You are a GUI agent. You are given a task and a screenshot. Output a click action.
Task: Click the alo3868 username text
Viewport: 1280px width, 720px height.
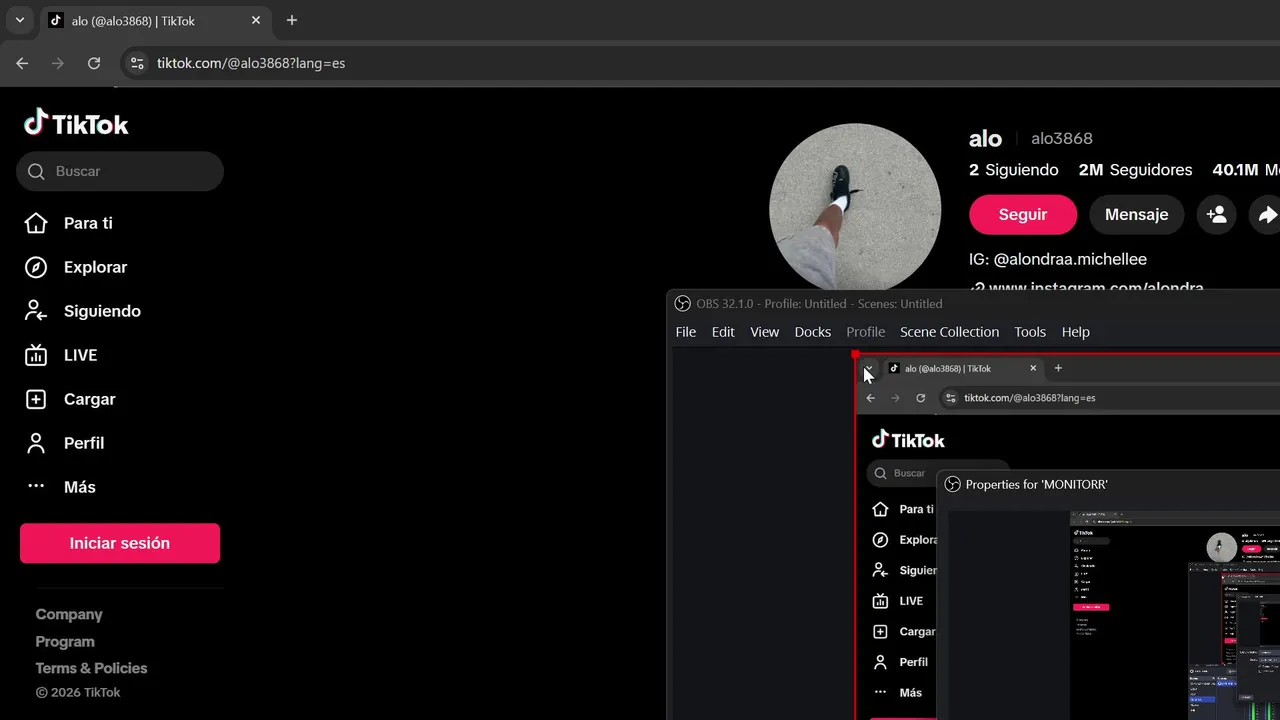[1062, 138]
